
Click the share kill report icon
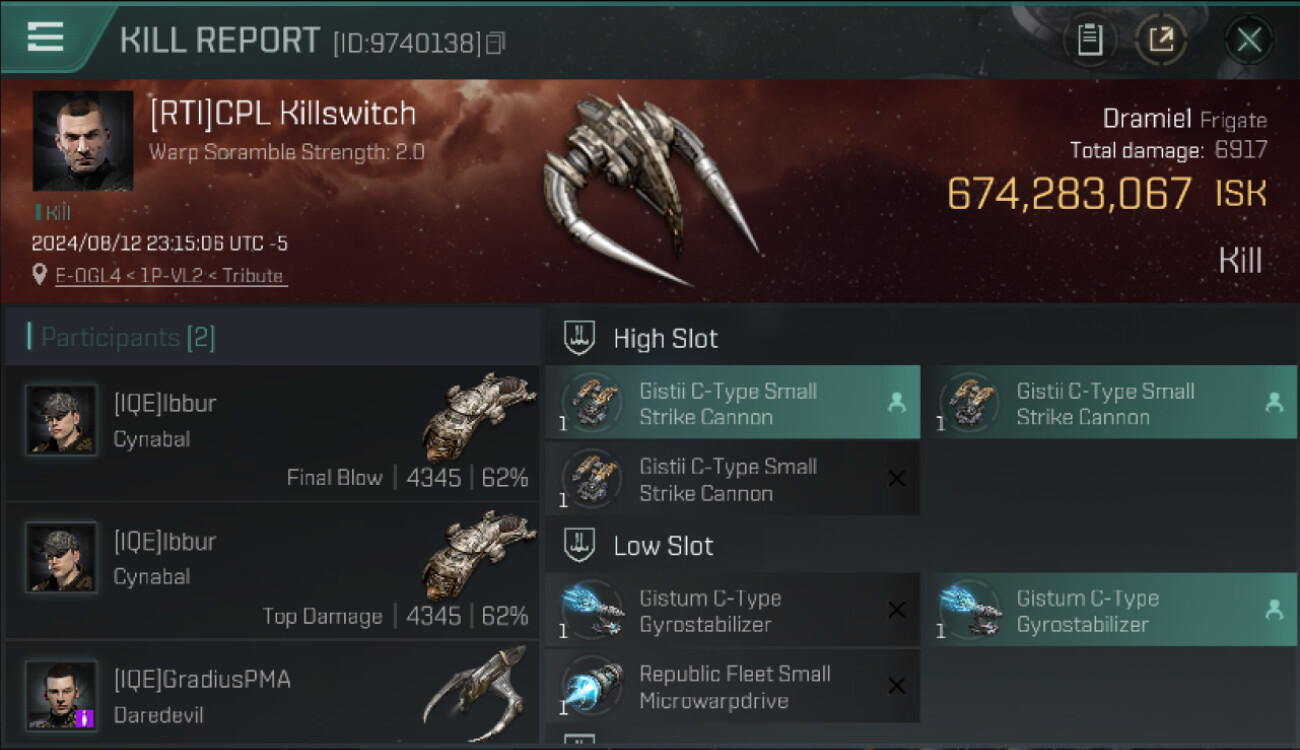tap(1160, 40)
